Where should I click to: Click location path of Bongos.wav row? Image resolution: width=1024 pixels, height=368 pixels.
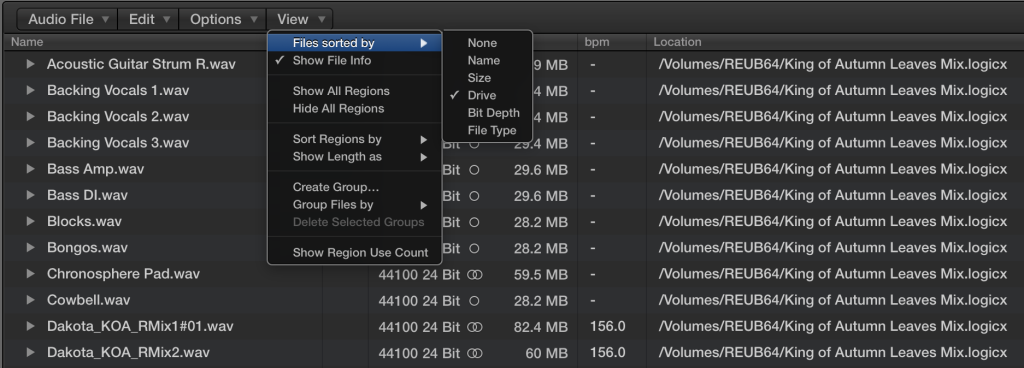point(833,247)
